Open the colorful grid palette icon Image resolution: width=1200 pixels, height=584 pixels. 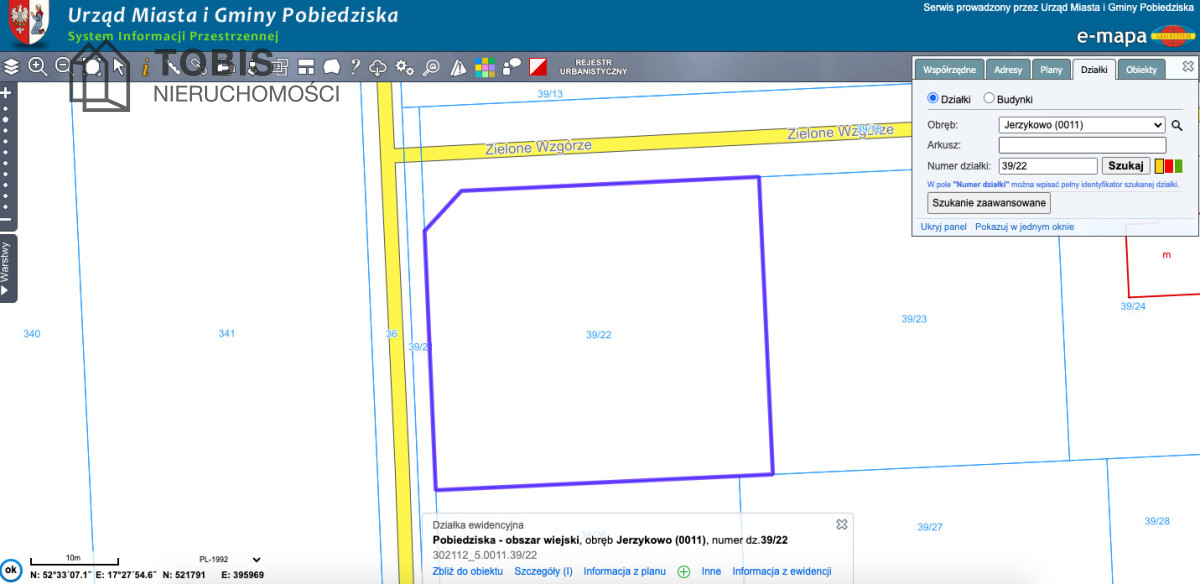(x=485, y=67)
